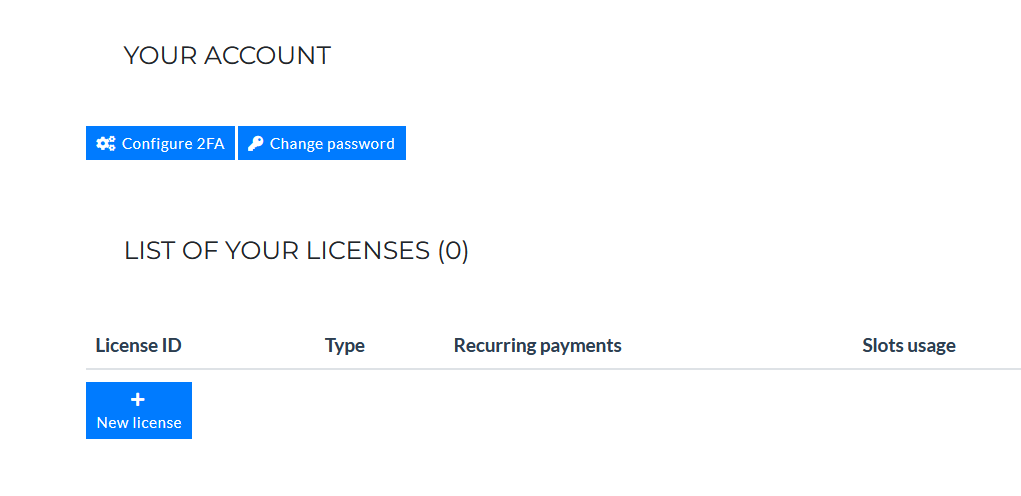Open the Configure 2FA settings

160,144
